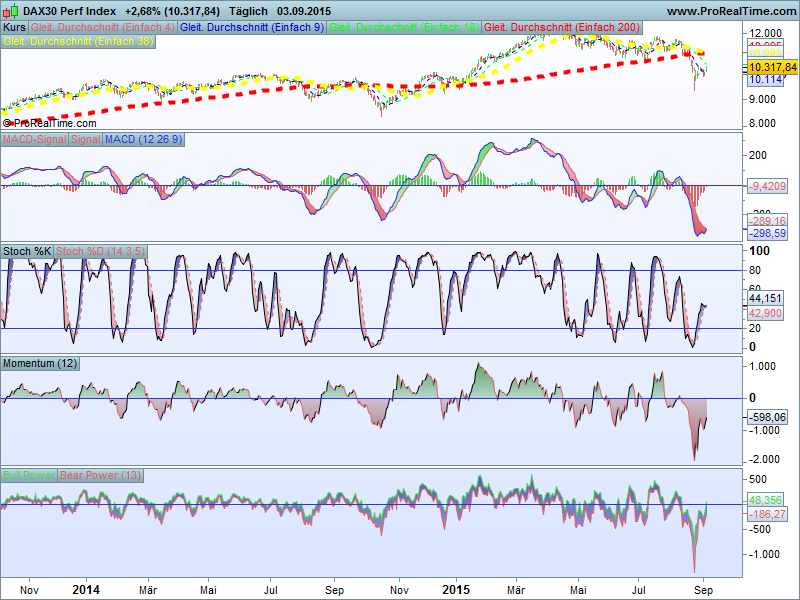800x600 pixels.
Task: Click the 12.000 price axis label
Action: (763, 34)
